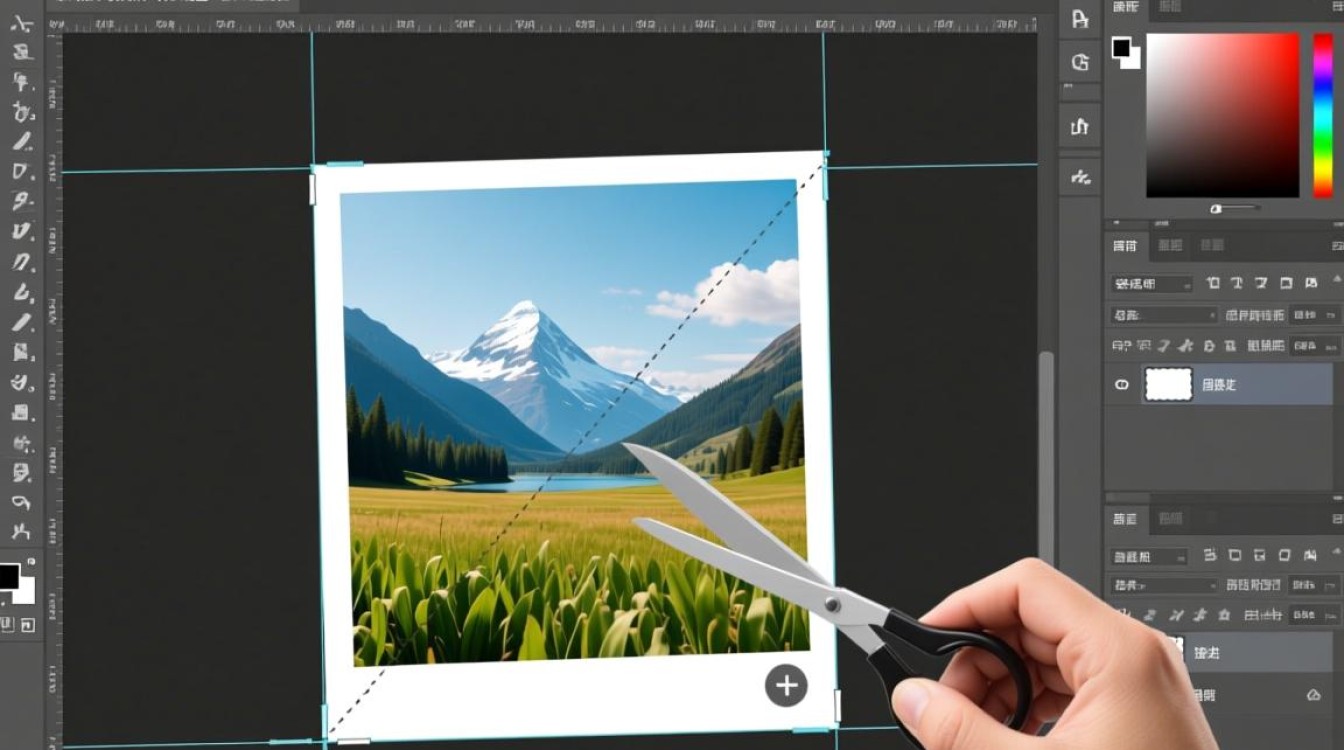
Task: Open the blend mode dropdown in upper layers panel
Action: pyautogui.click(x=1165, y=315)
